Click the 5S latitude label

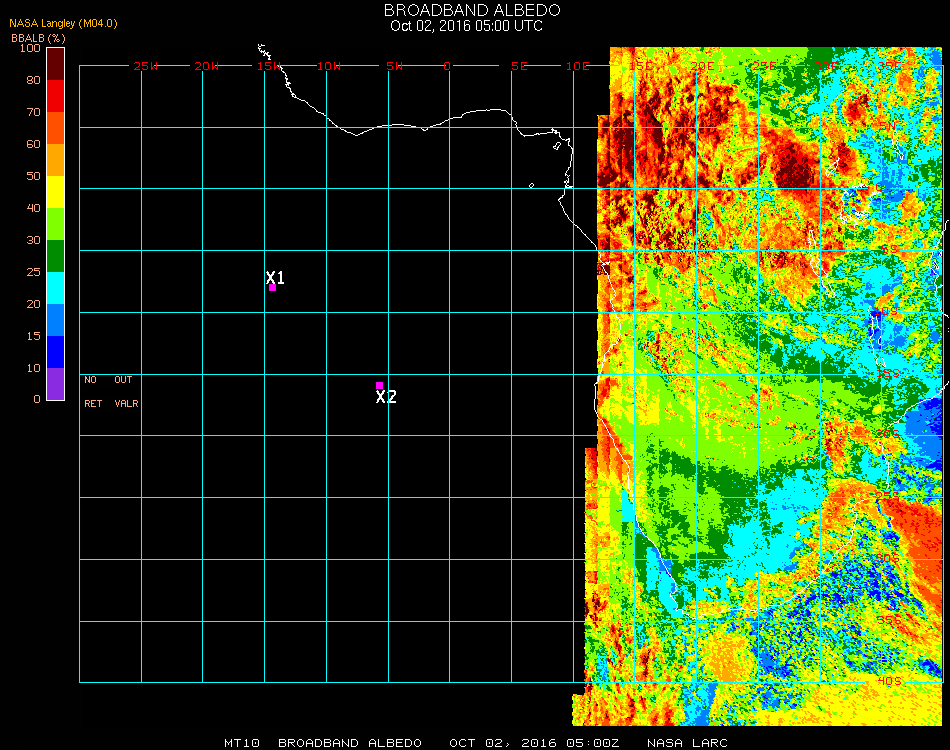pyautogui.click(x=889, y=250)
